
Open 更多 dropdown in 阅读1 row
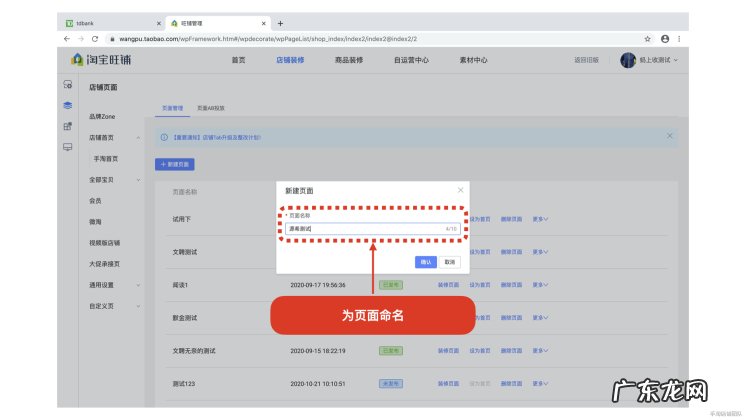[x=540, y=285]
